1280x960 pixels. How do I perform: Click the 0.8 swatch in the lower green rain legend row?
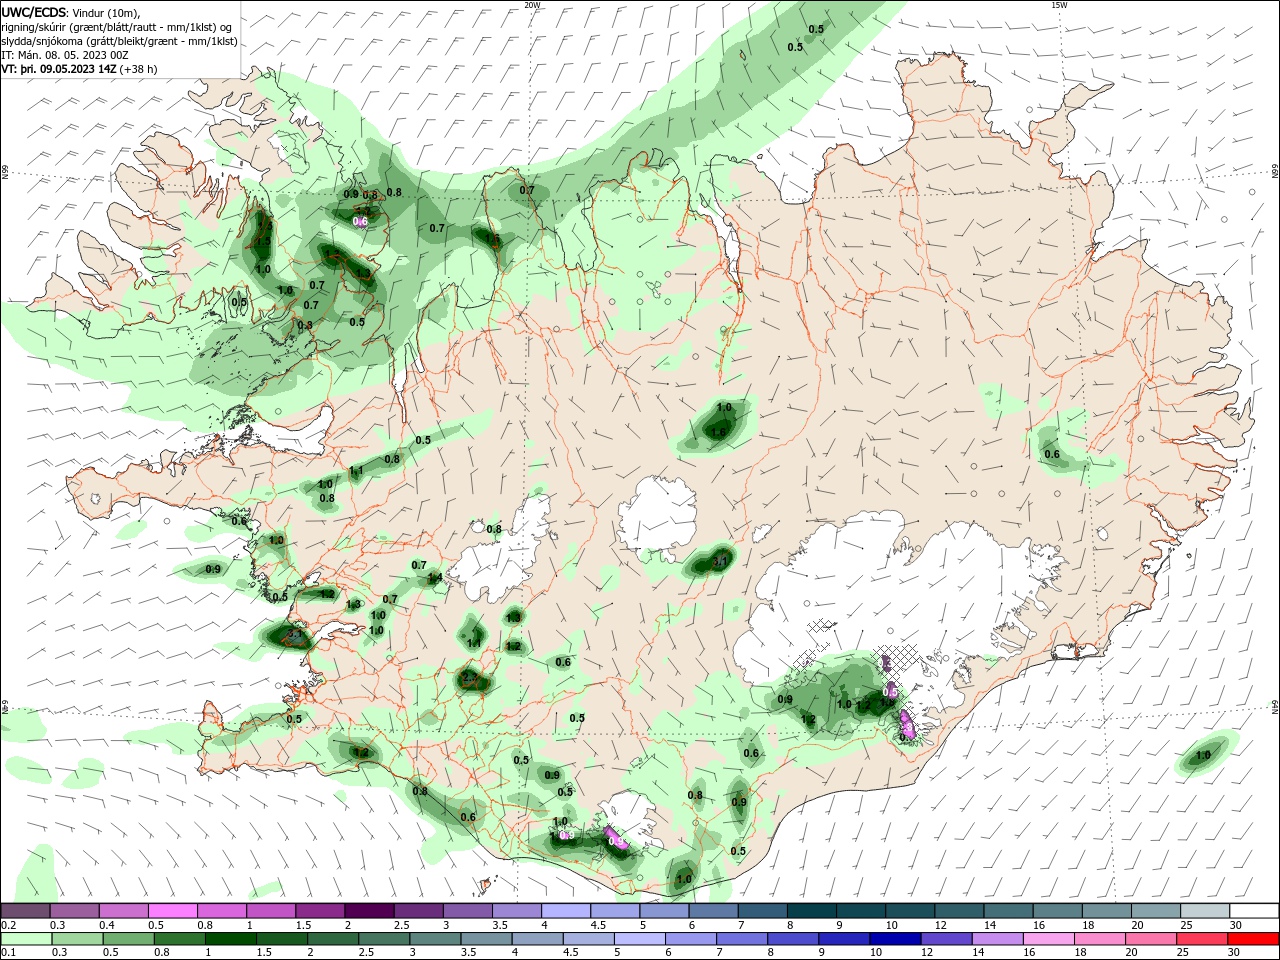(179, 939)
